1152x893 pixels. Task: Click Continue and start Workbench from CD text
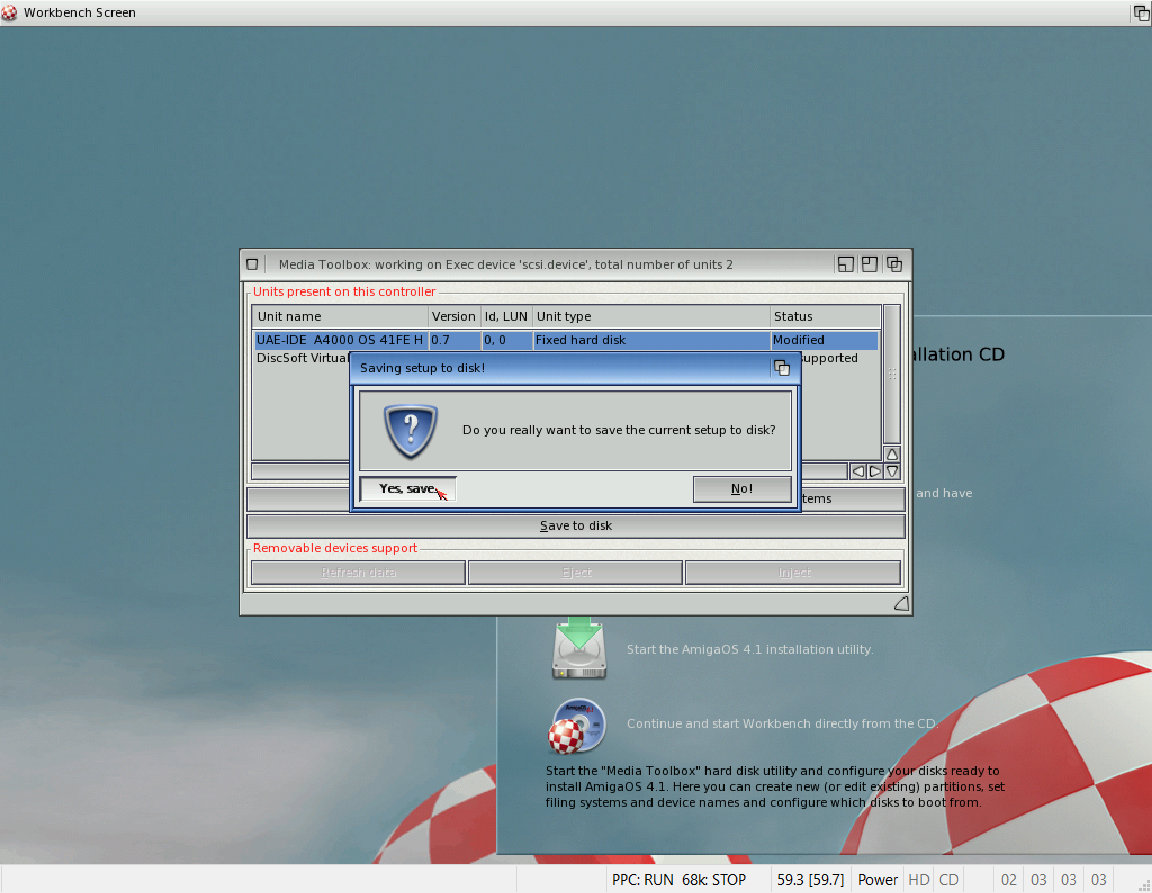(782, 724)
